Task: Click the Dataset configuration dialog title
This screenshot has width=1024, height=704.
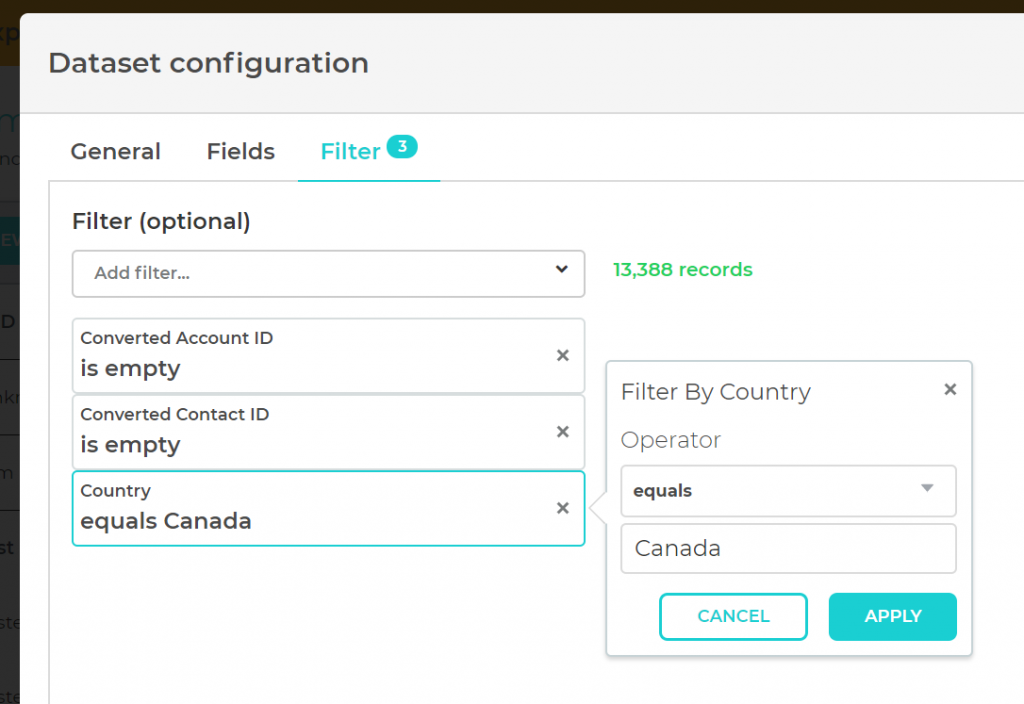Action: pyautogui.click(x=208, y=63)
